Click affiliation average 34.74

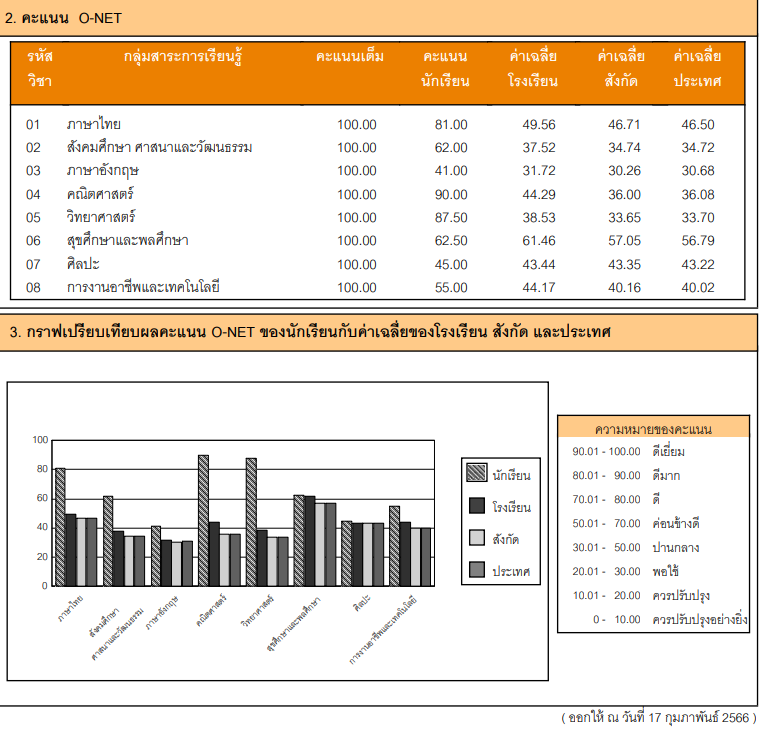click(x=624, y=148)
